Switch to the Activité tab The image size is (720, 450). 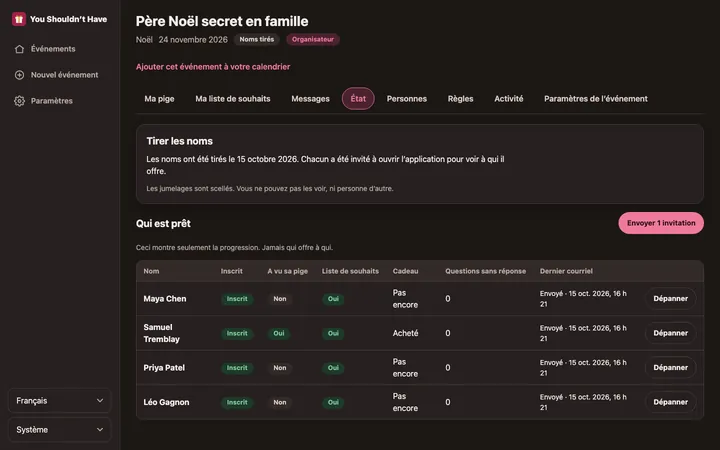tap(509, 99)
